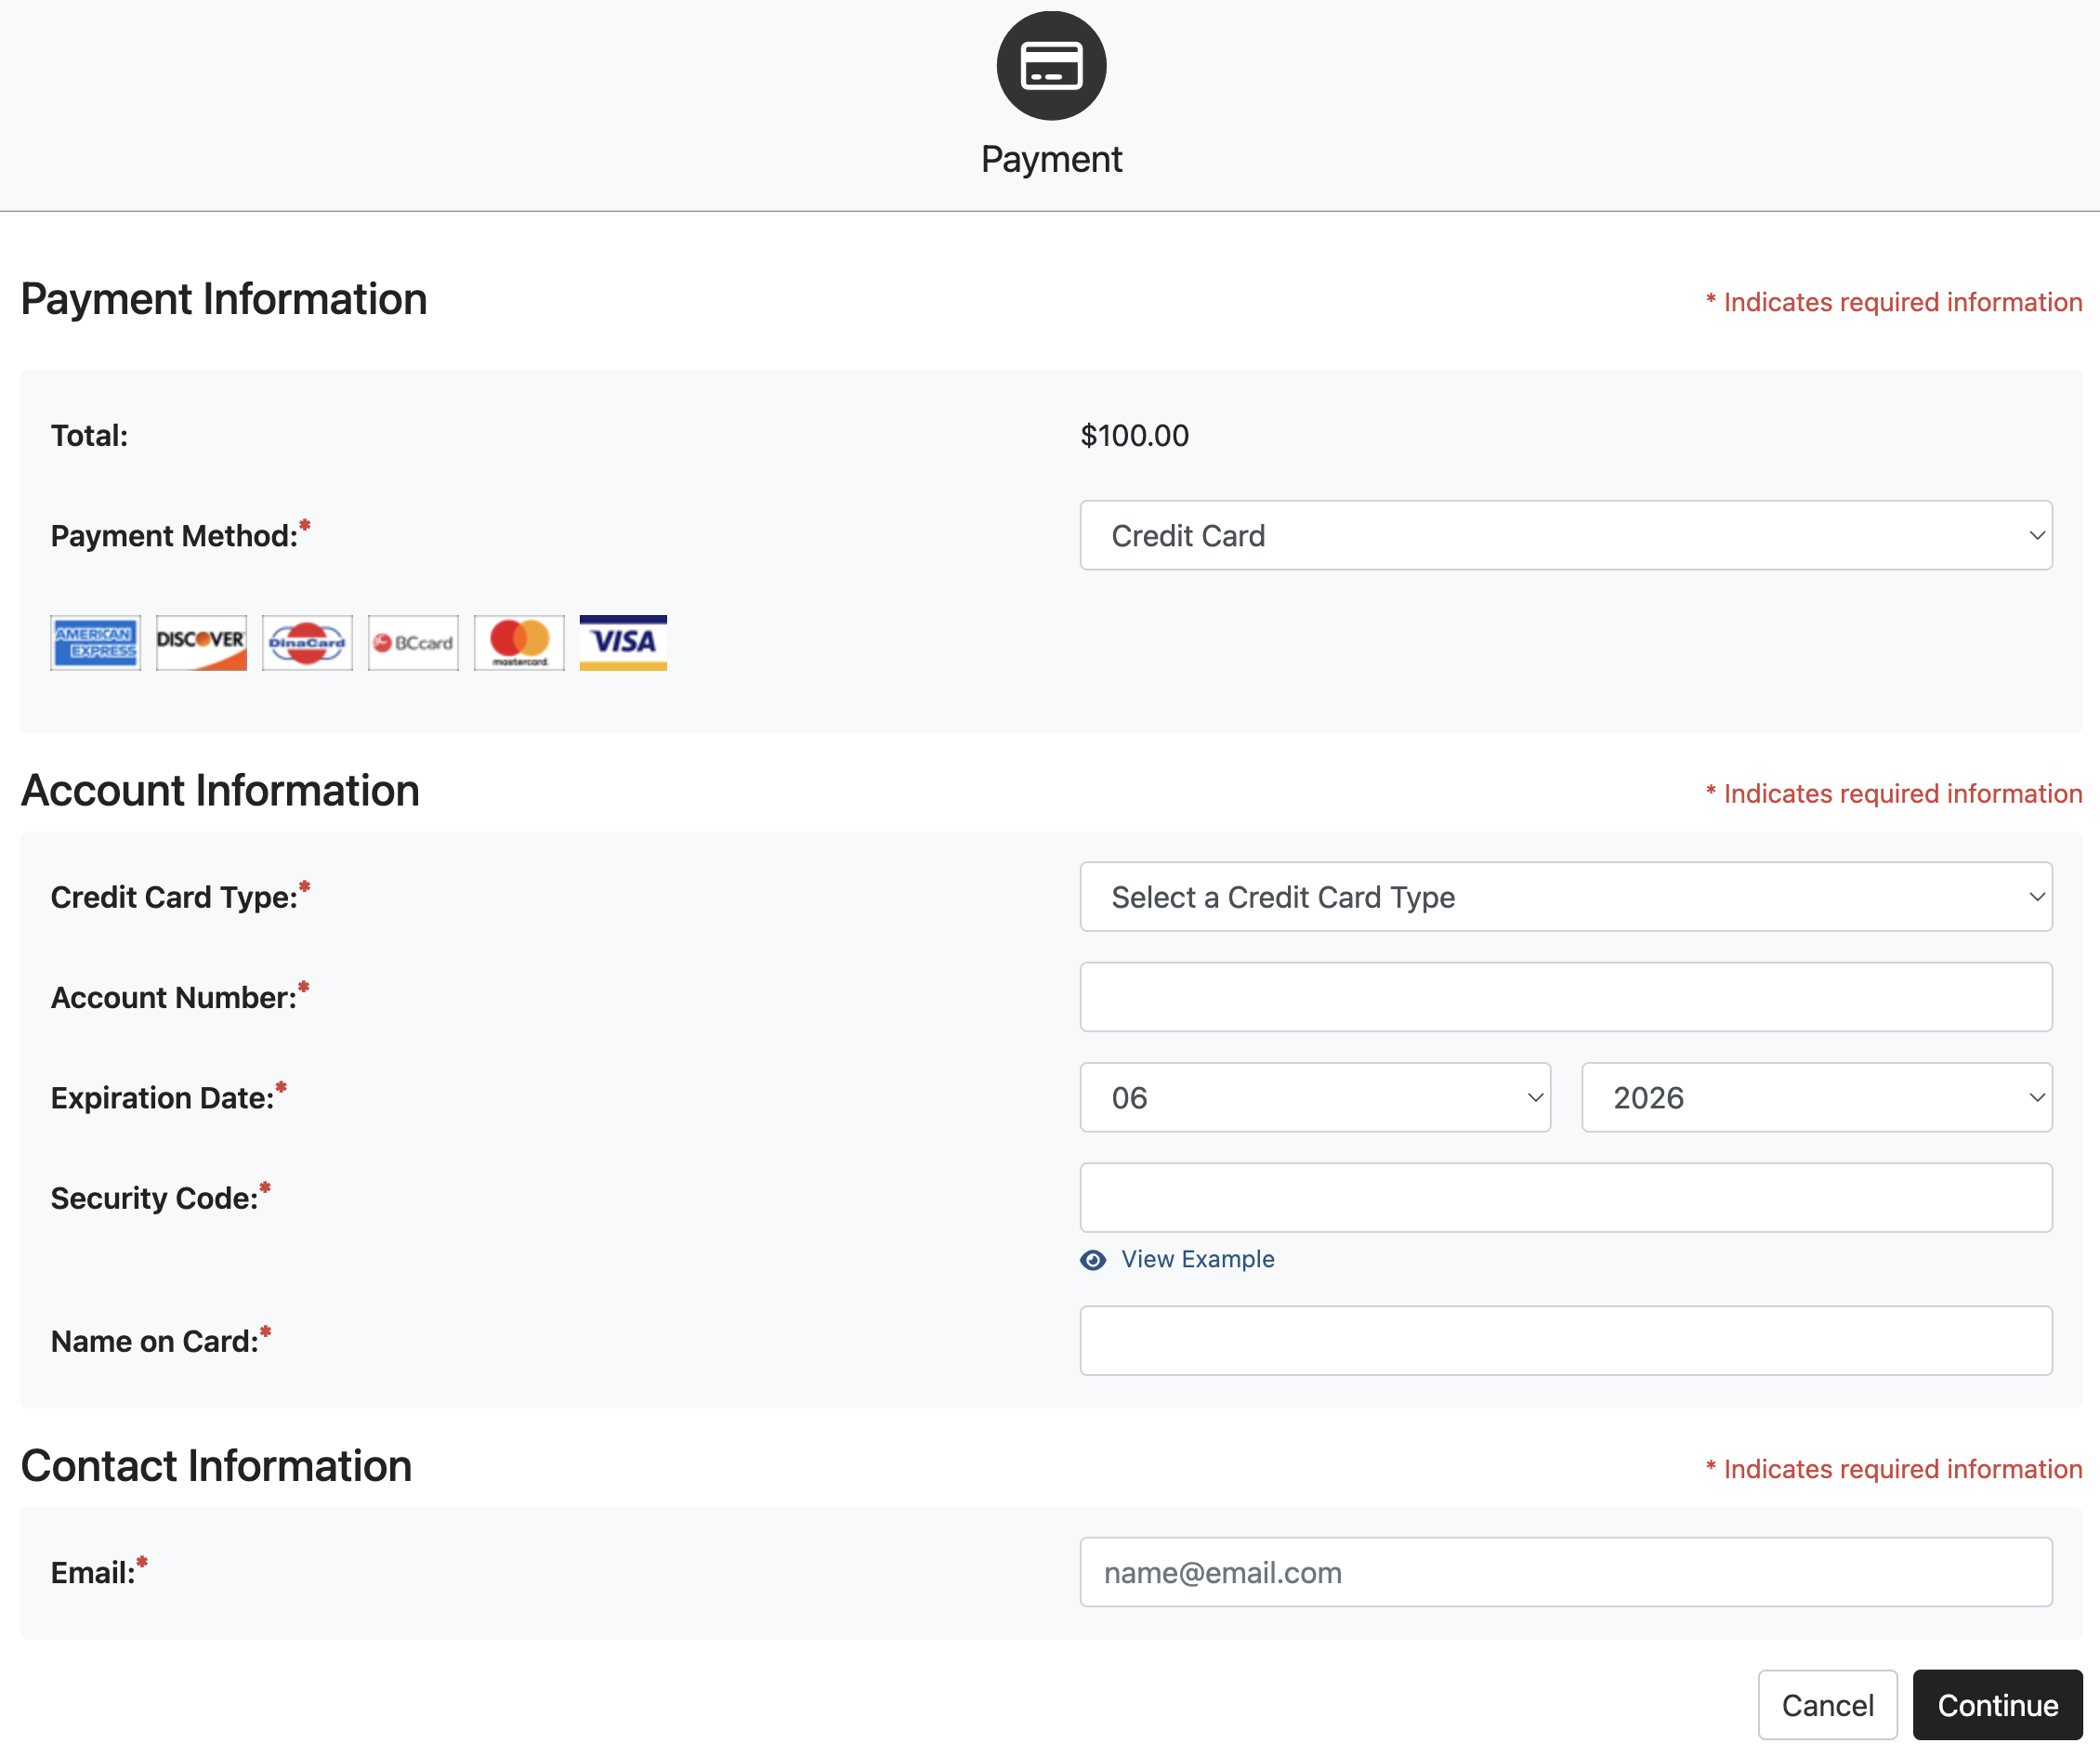Open the View Example link
Screen dimensions: 2100x1756
coord(1198,1259)
